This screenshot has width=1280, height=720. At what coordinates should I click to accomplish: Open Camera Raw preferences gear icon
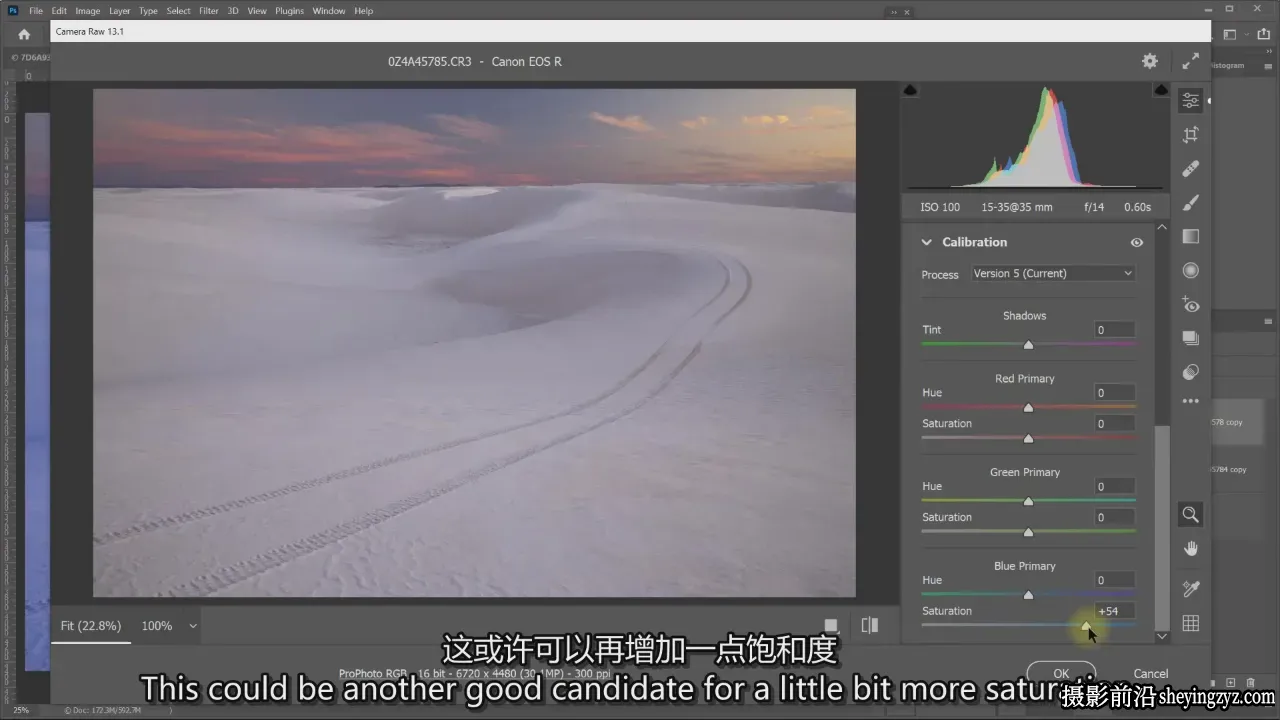pos(1150,61)
